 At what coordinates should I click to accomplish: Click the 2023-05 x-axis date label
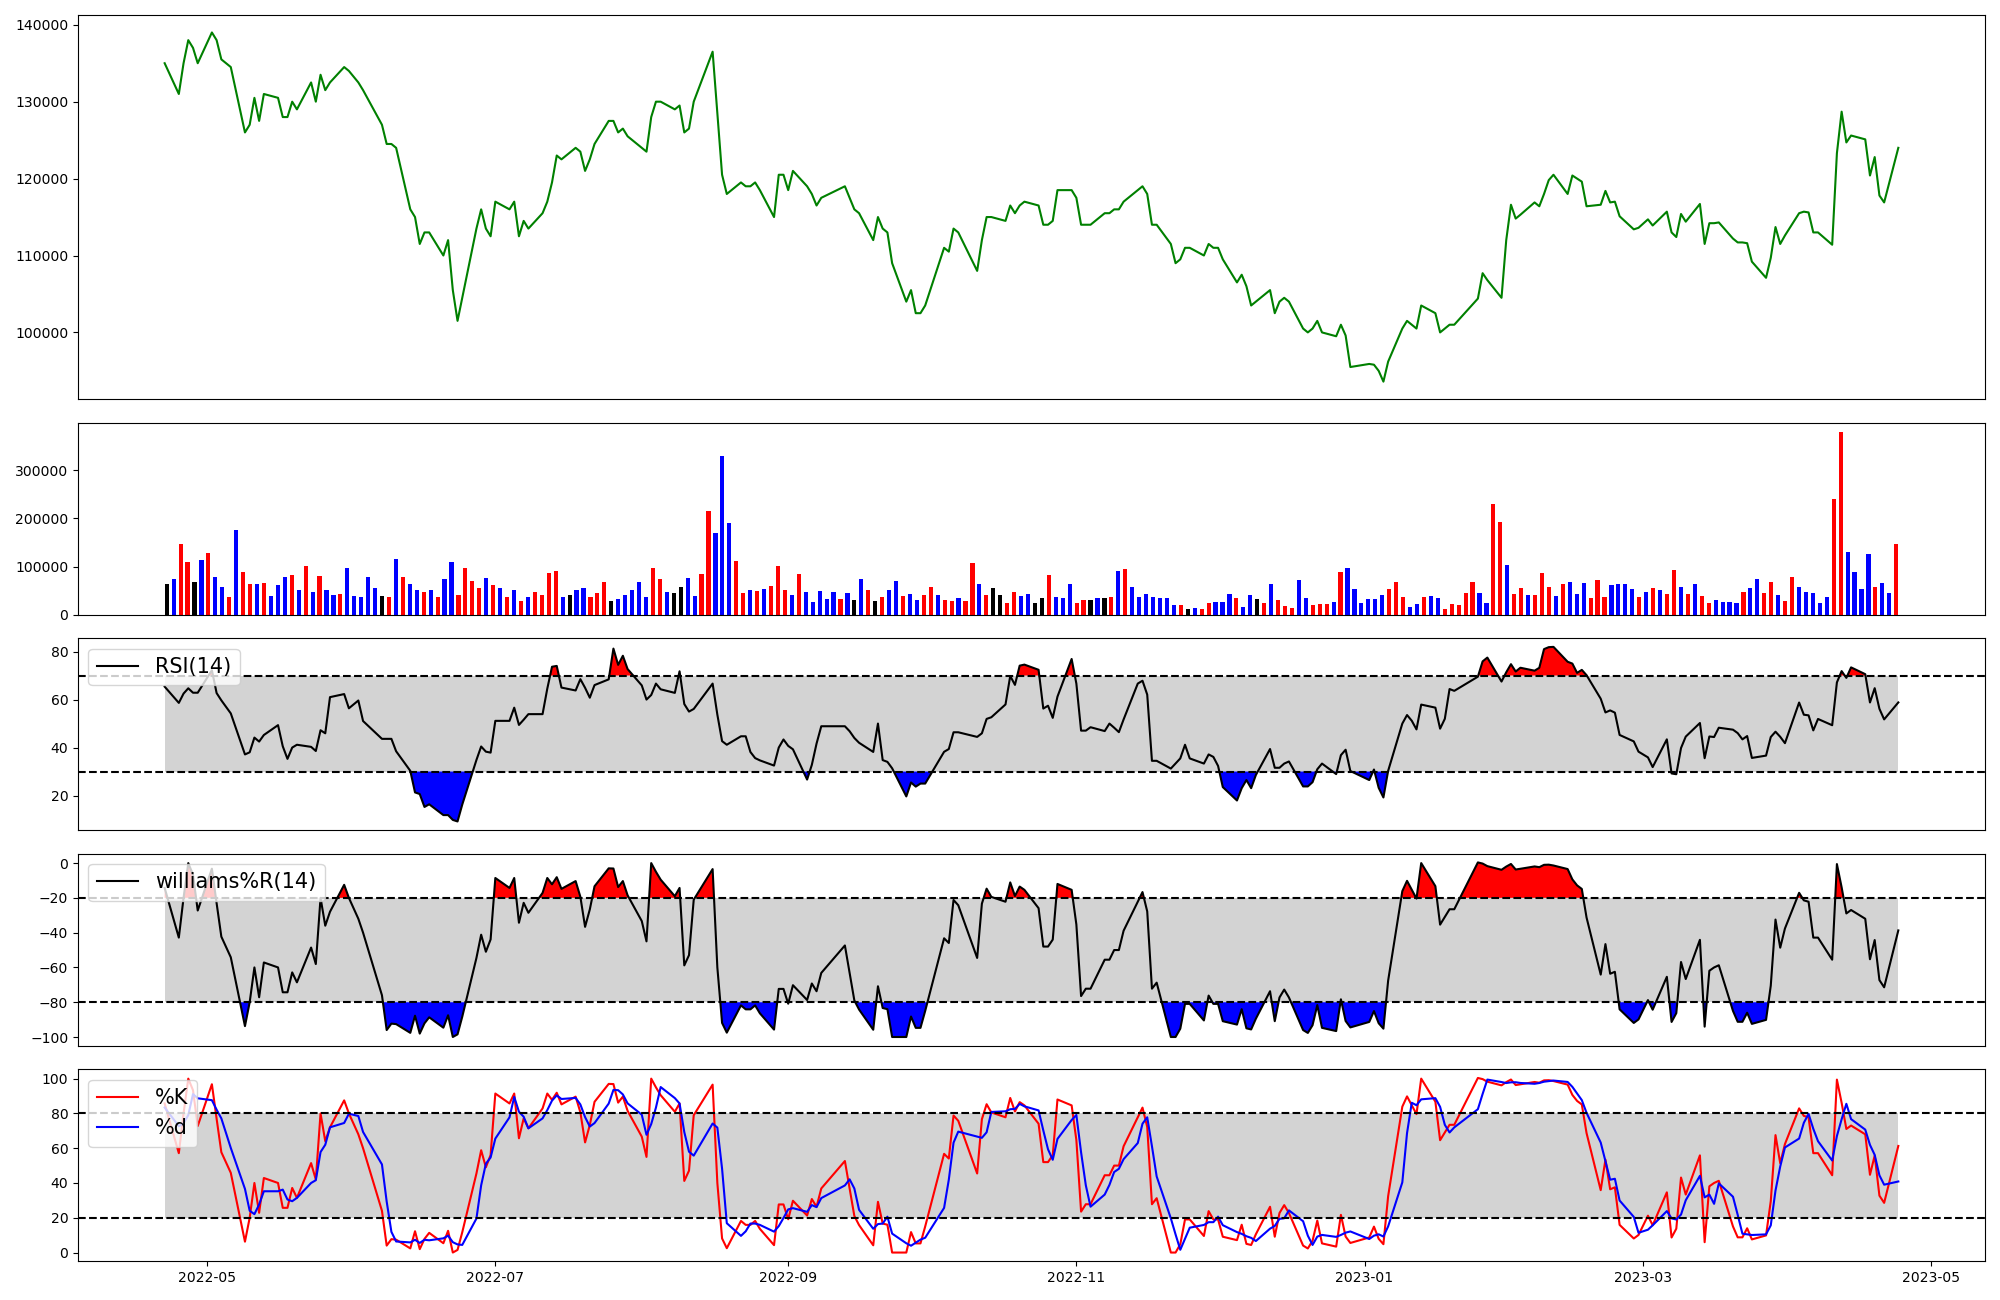click(x=1931, y=1277)
